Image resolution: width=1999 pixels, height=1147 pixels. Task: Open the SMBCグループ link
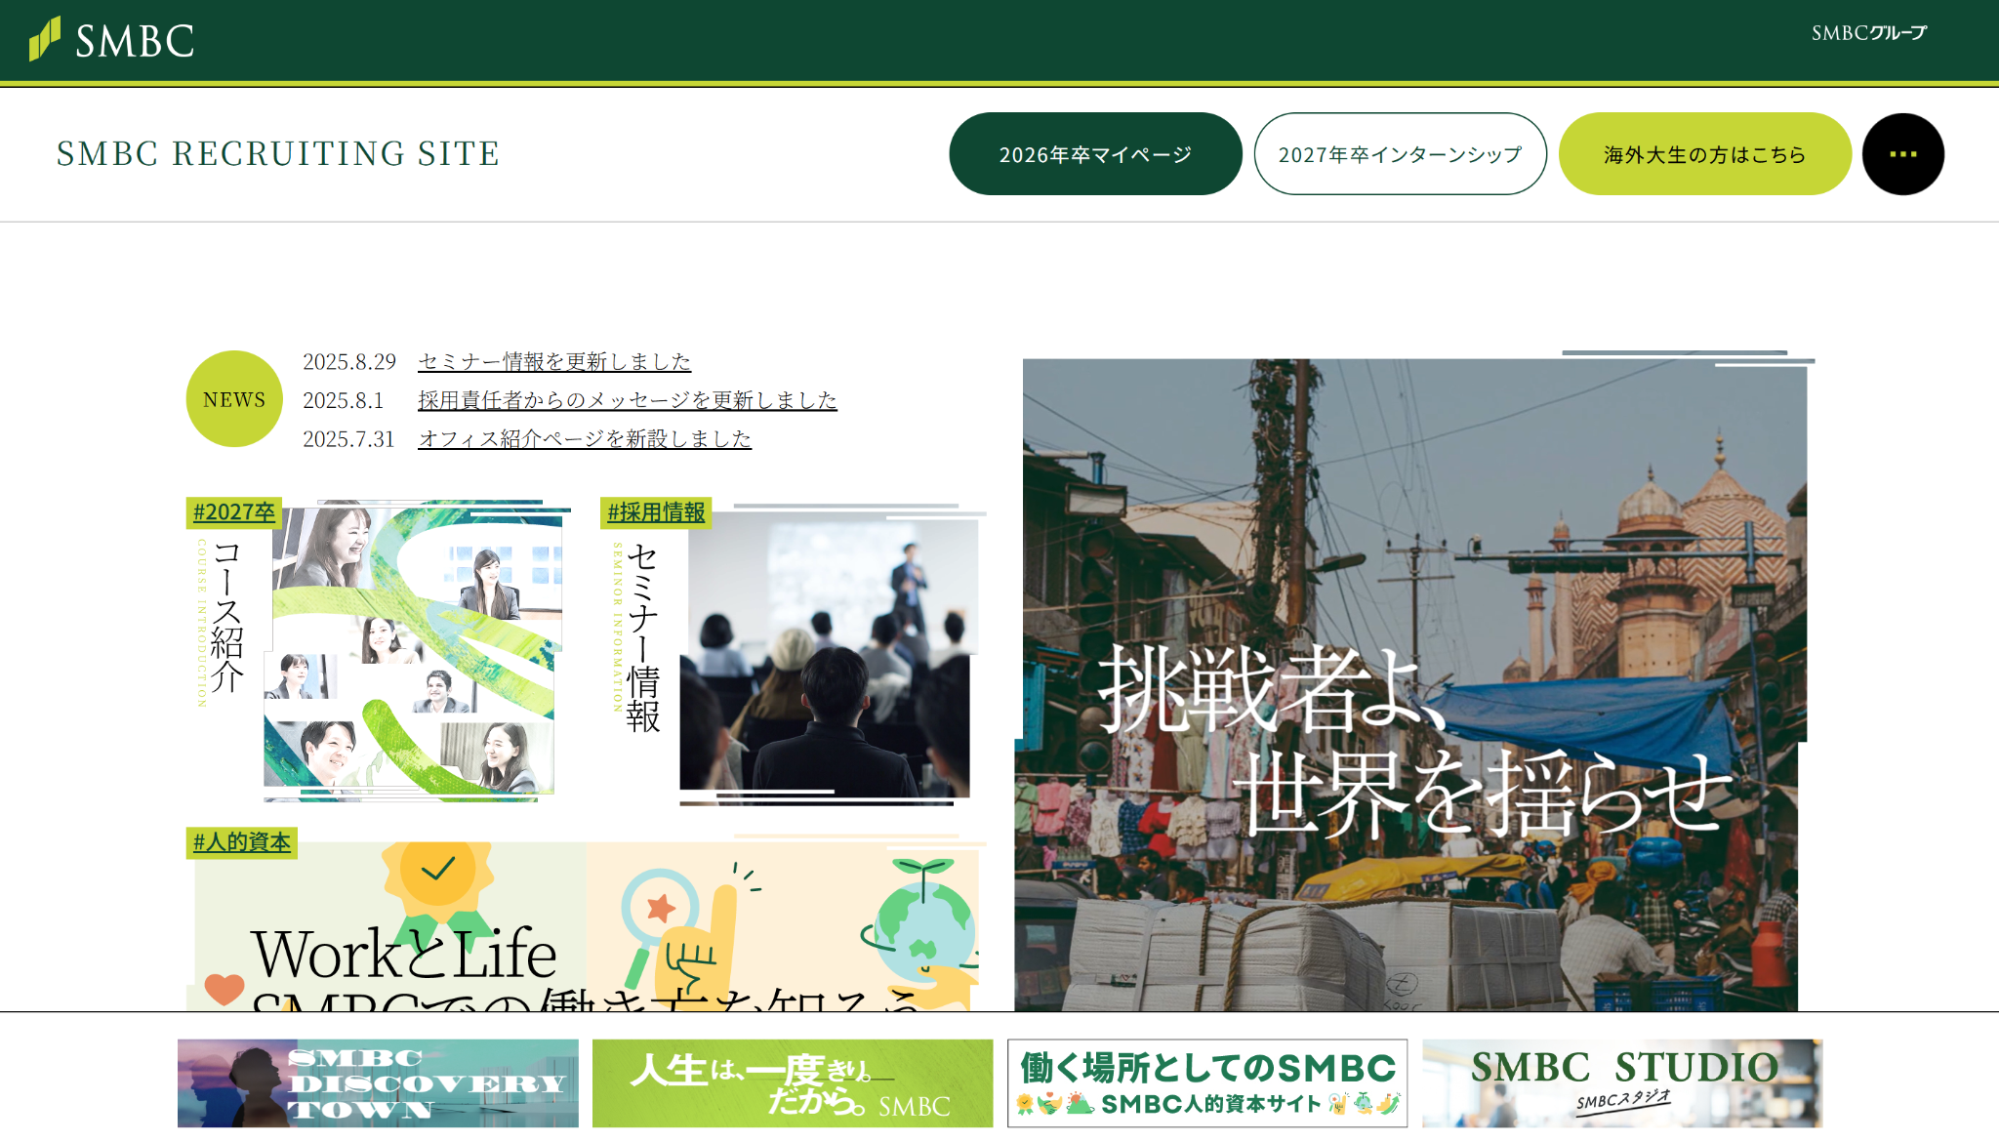pos(1868,33)
